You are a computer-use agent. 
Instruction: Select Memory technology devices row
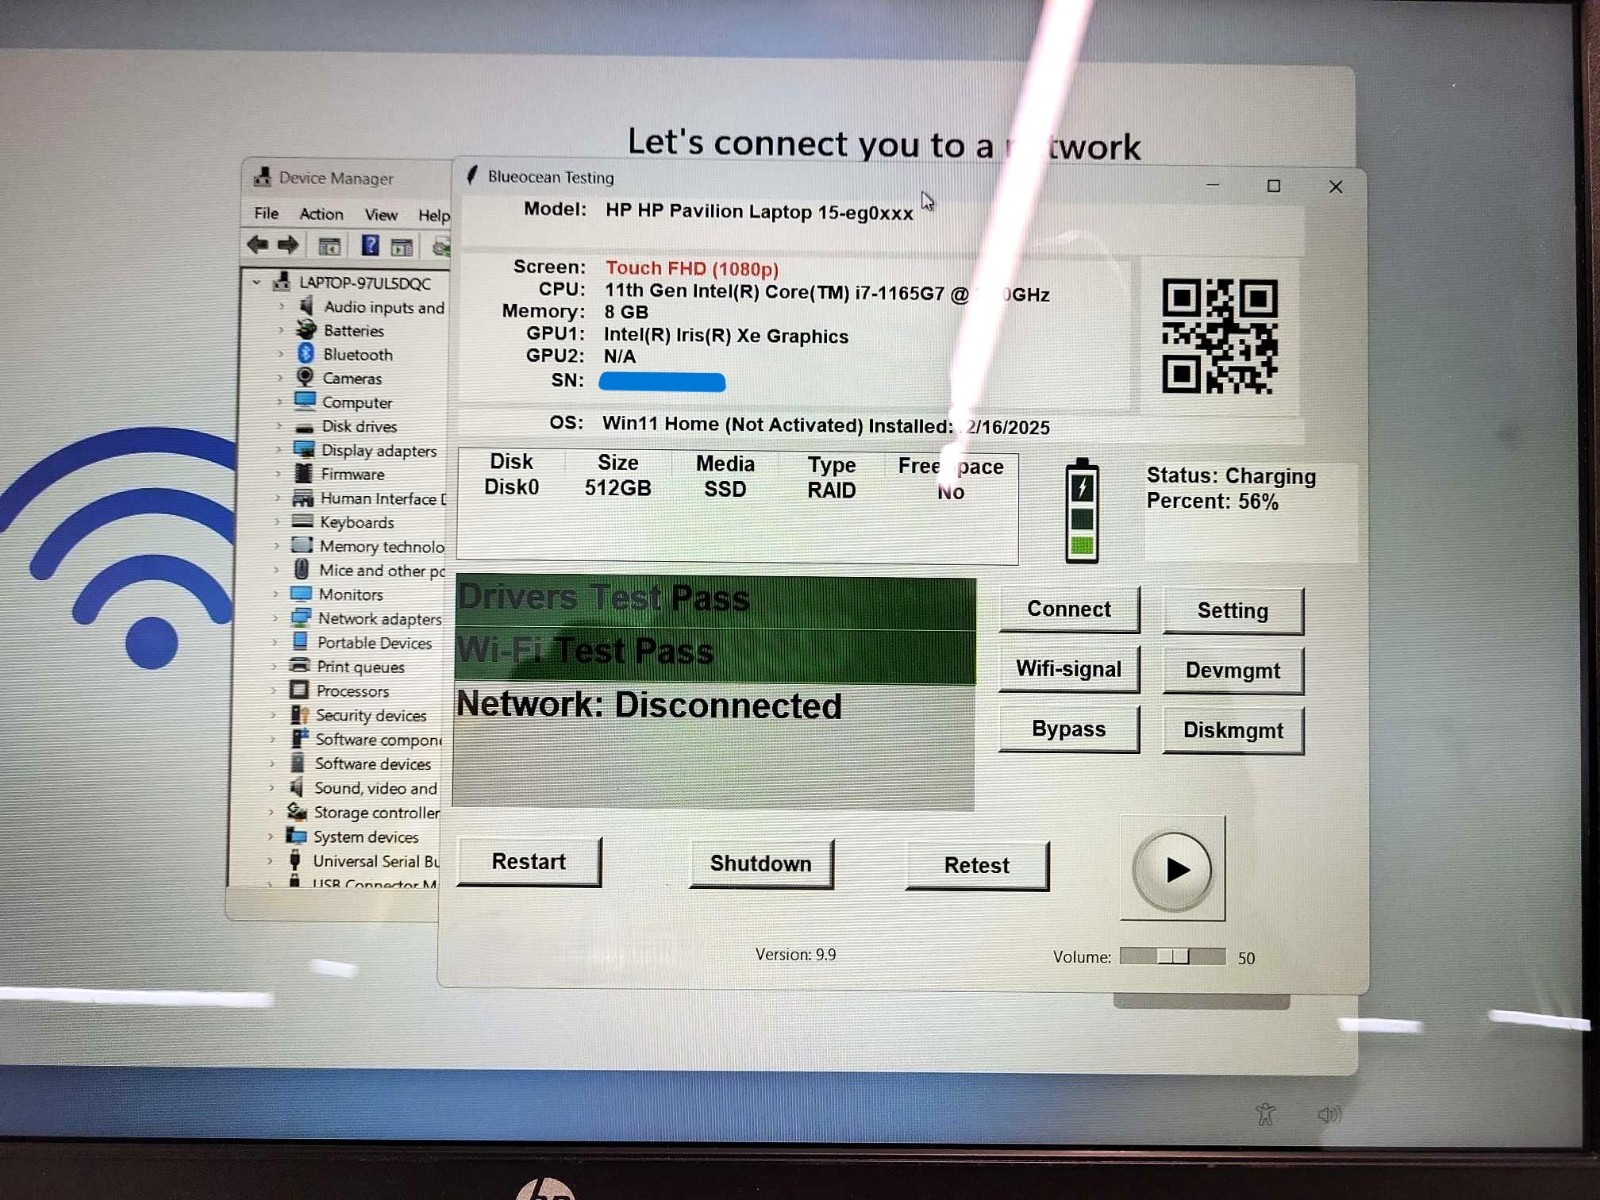(368, 546)
